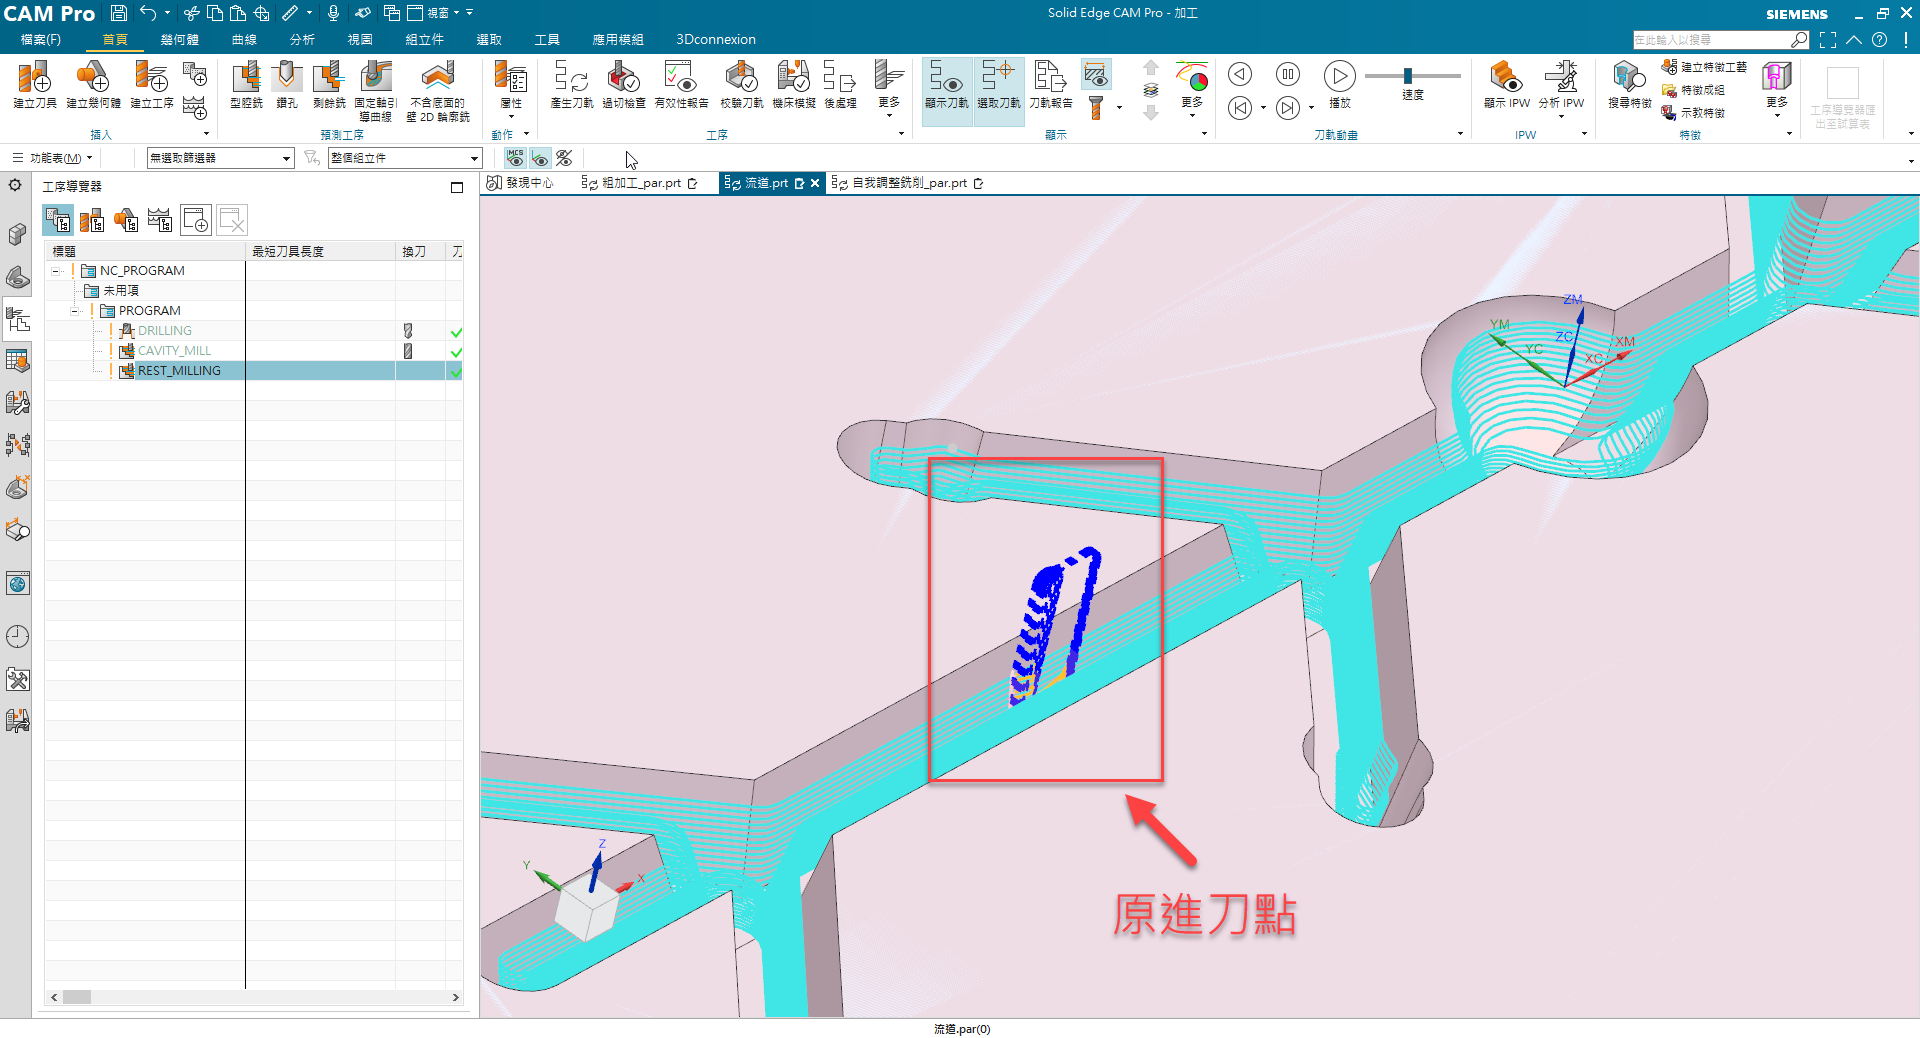The image size is (1920, 1038).
Task: Toggle 顯示 IPW display
Action: 1507,84
